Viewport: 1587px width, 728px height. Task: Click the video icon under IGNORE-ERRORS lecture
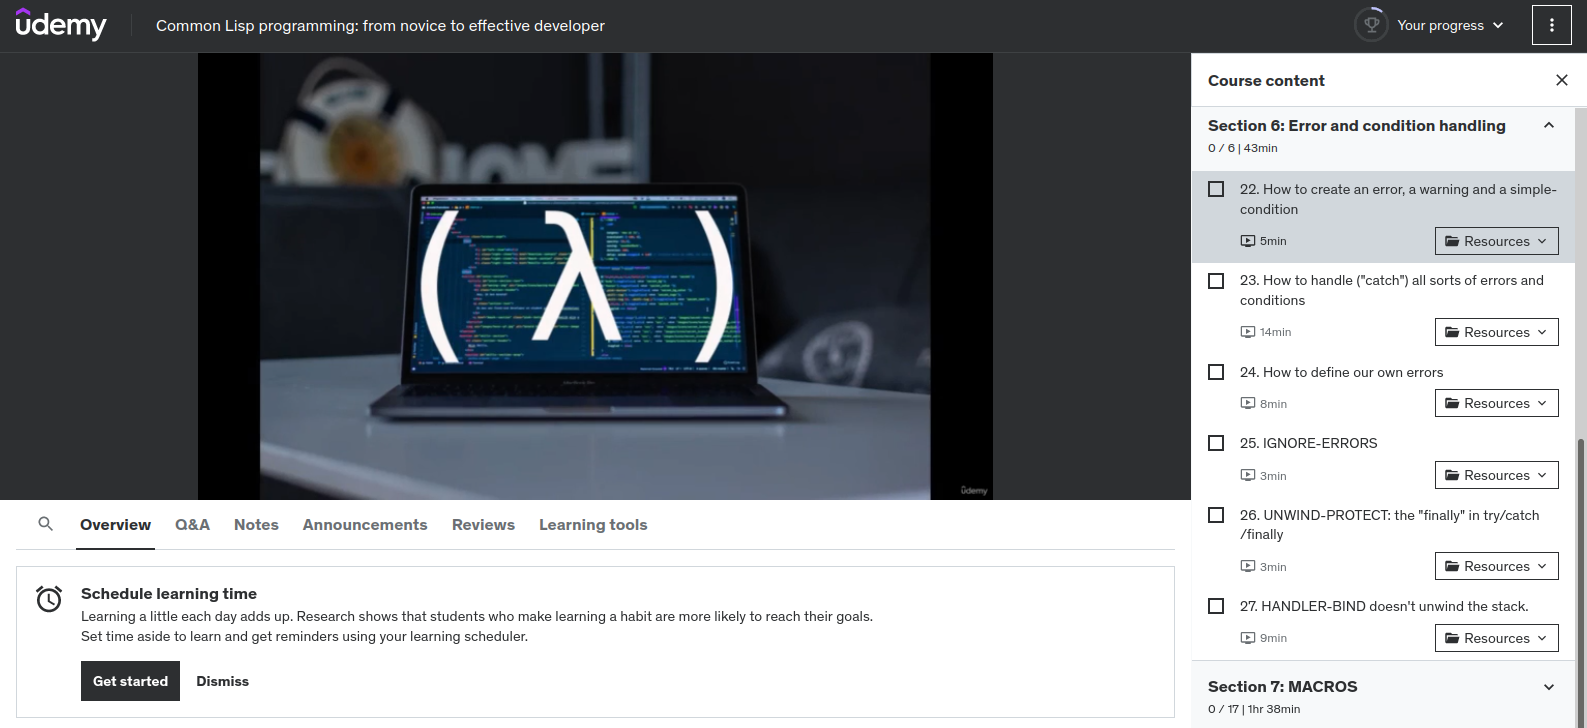click(x=1247, y=475)
